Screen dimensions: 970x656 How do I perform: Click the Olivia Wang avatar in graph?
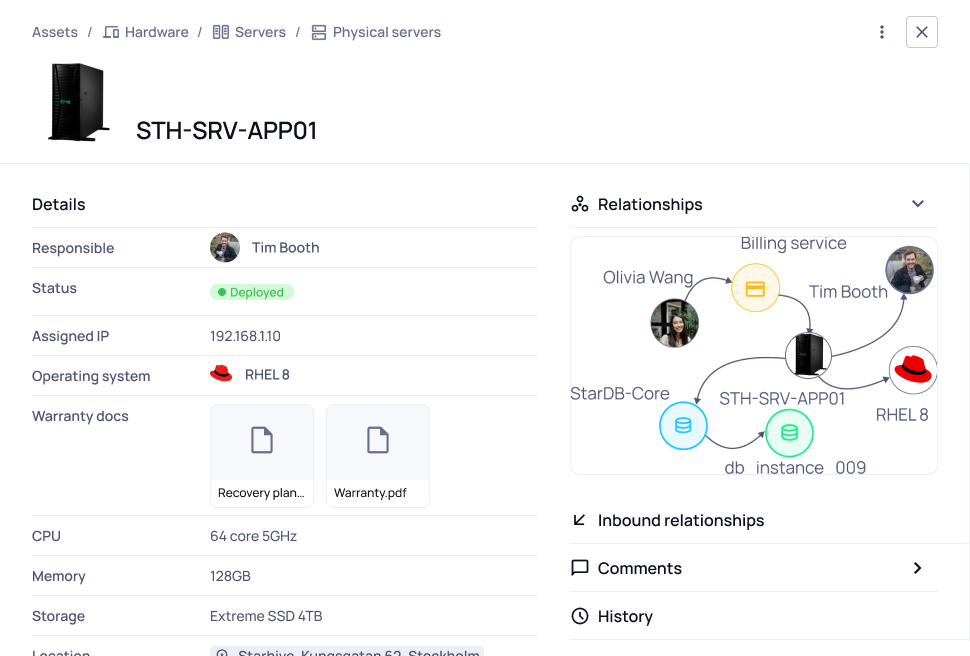coord(674,323)
